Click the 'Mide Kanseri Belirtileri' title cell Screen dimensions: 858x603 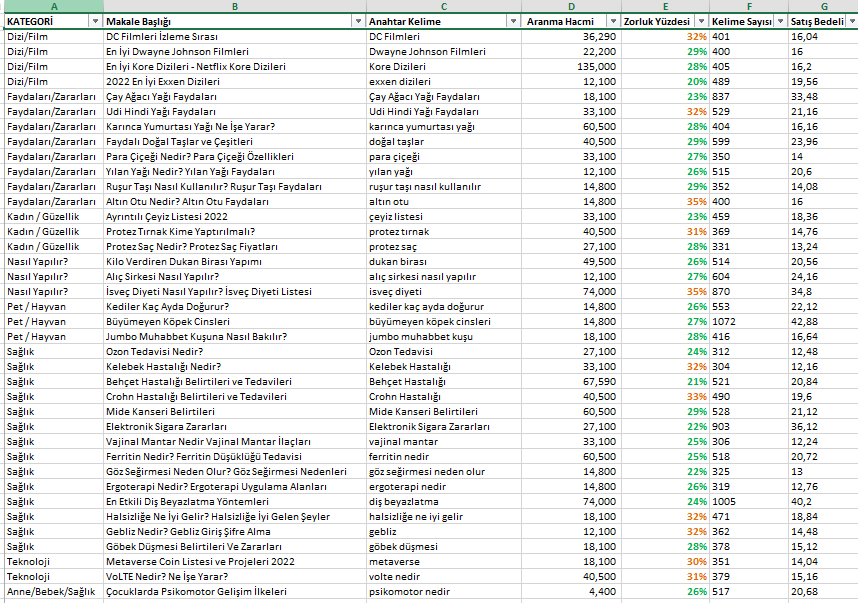(x=235, y=411)
